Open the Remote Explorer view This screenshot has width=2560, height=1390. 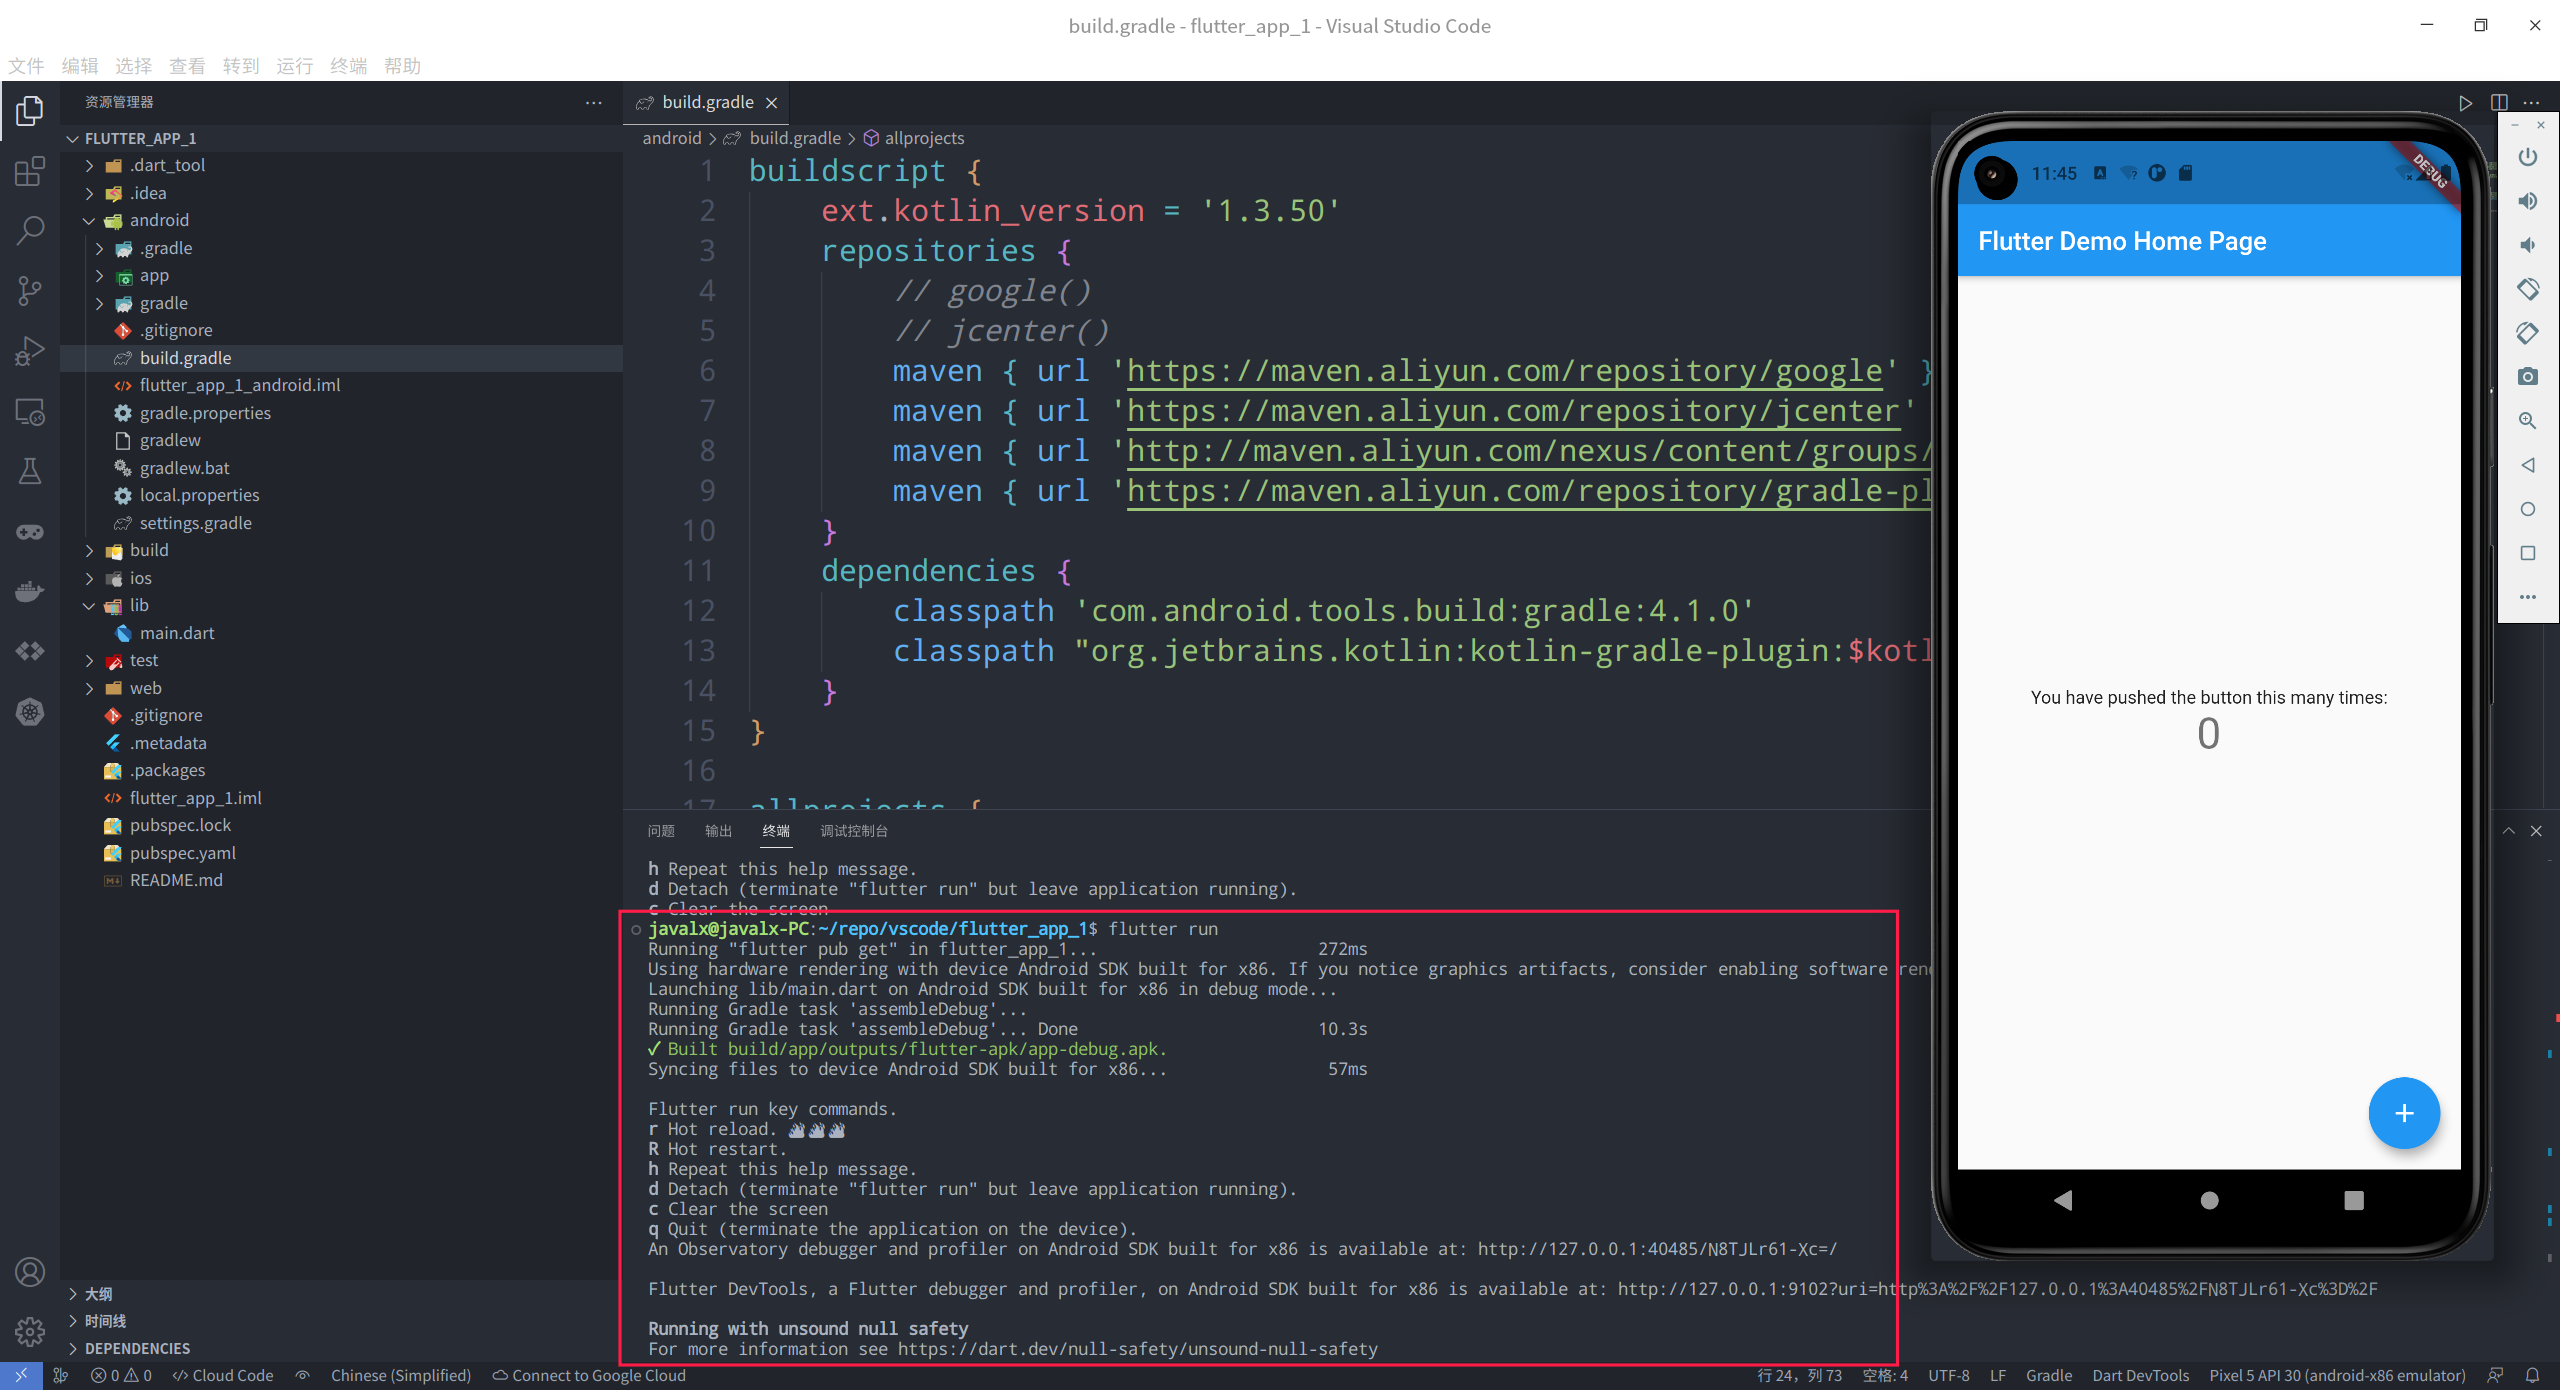point(30,412)
